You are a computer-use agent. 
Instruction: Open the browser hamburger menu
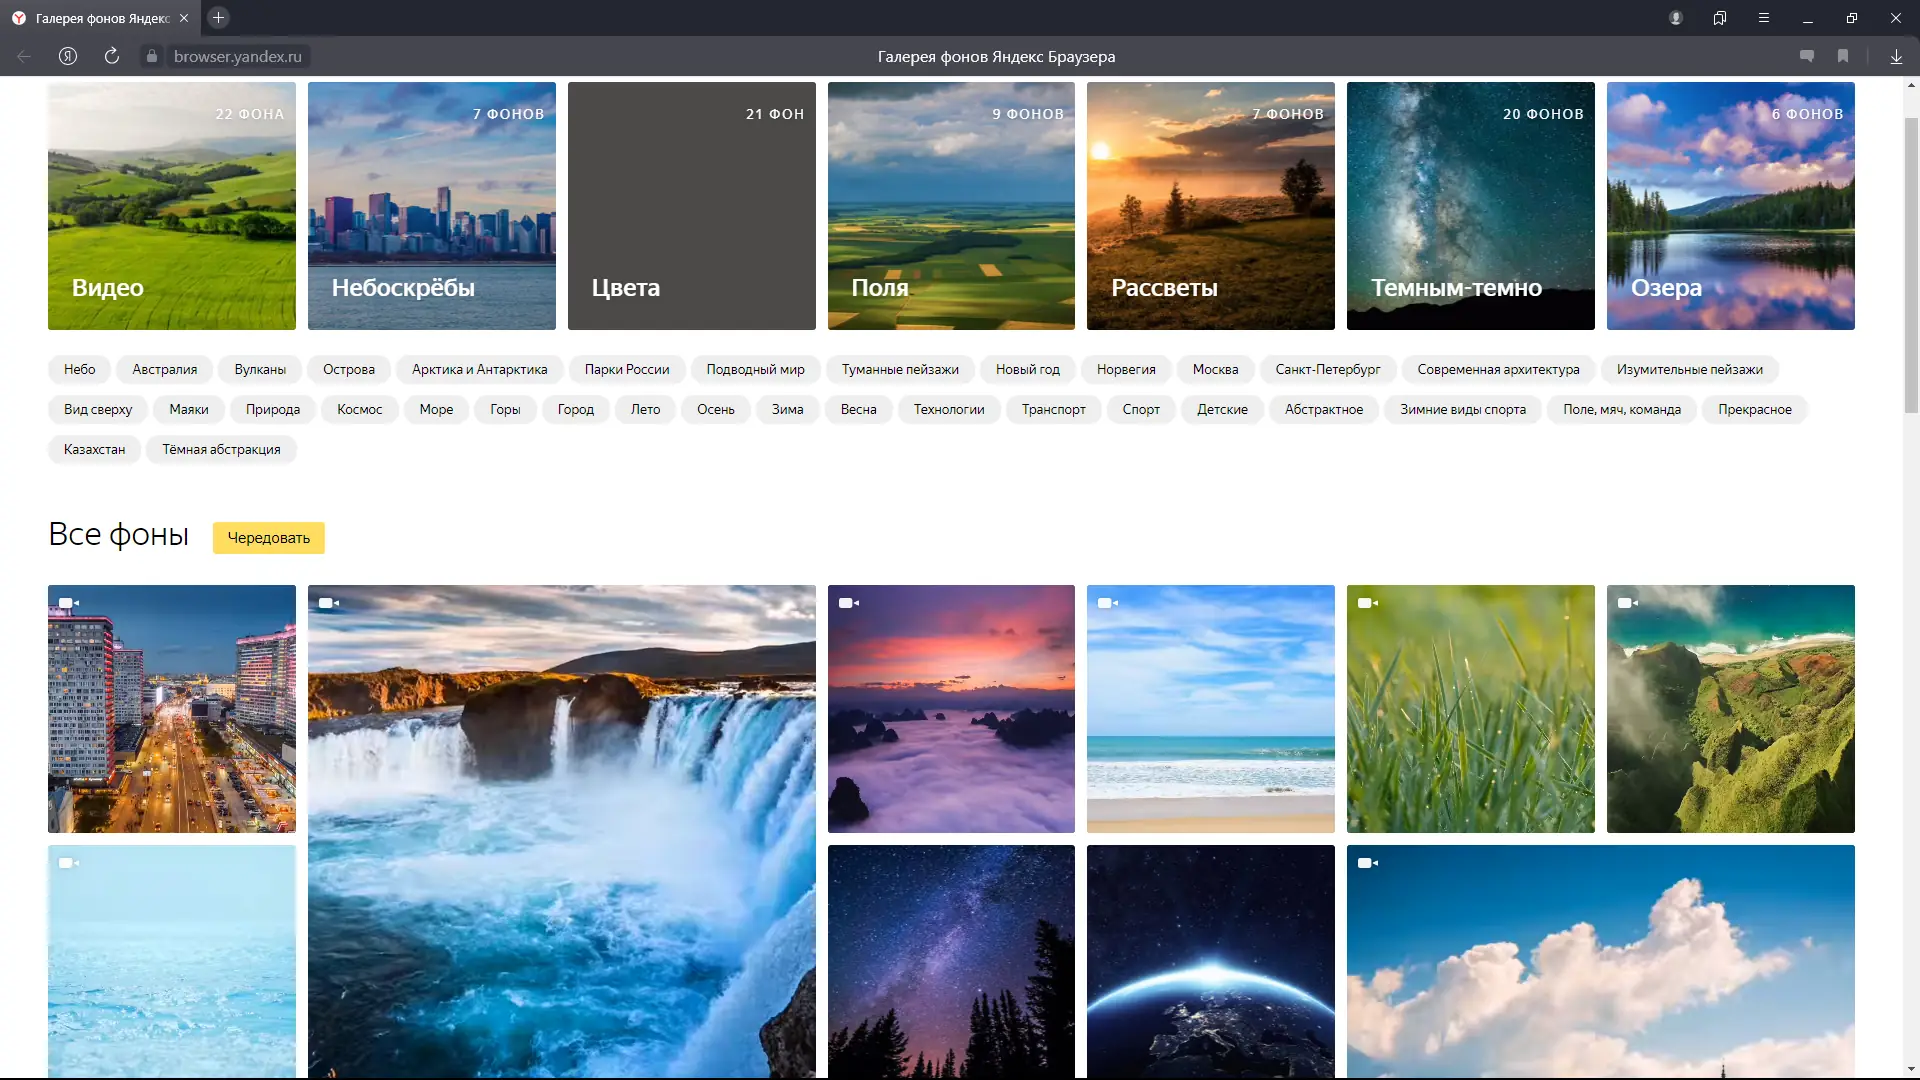(1763, 18)
